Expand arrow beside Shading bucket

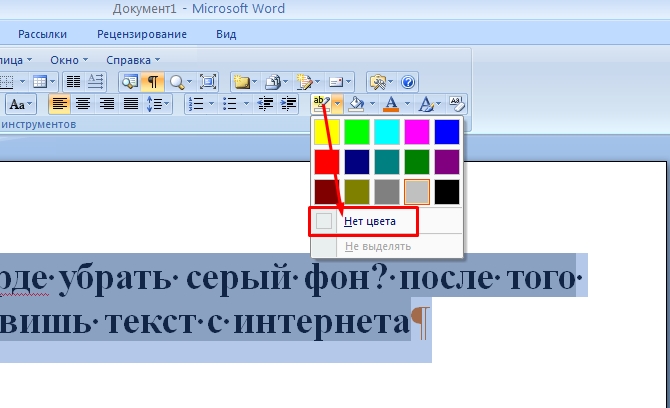(372, 103)
